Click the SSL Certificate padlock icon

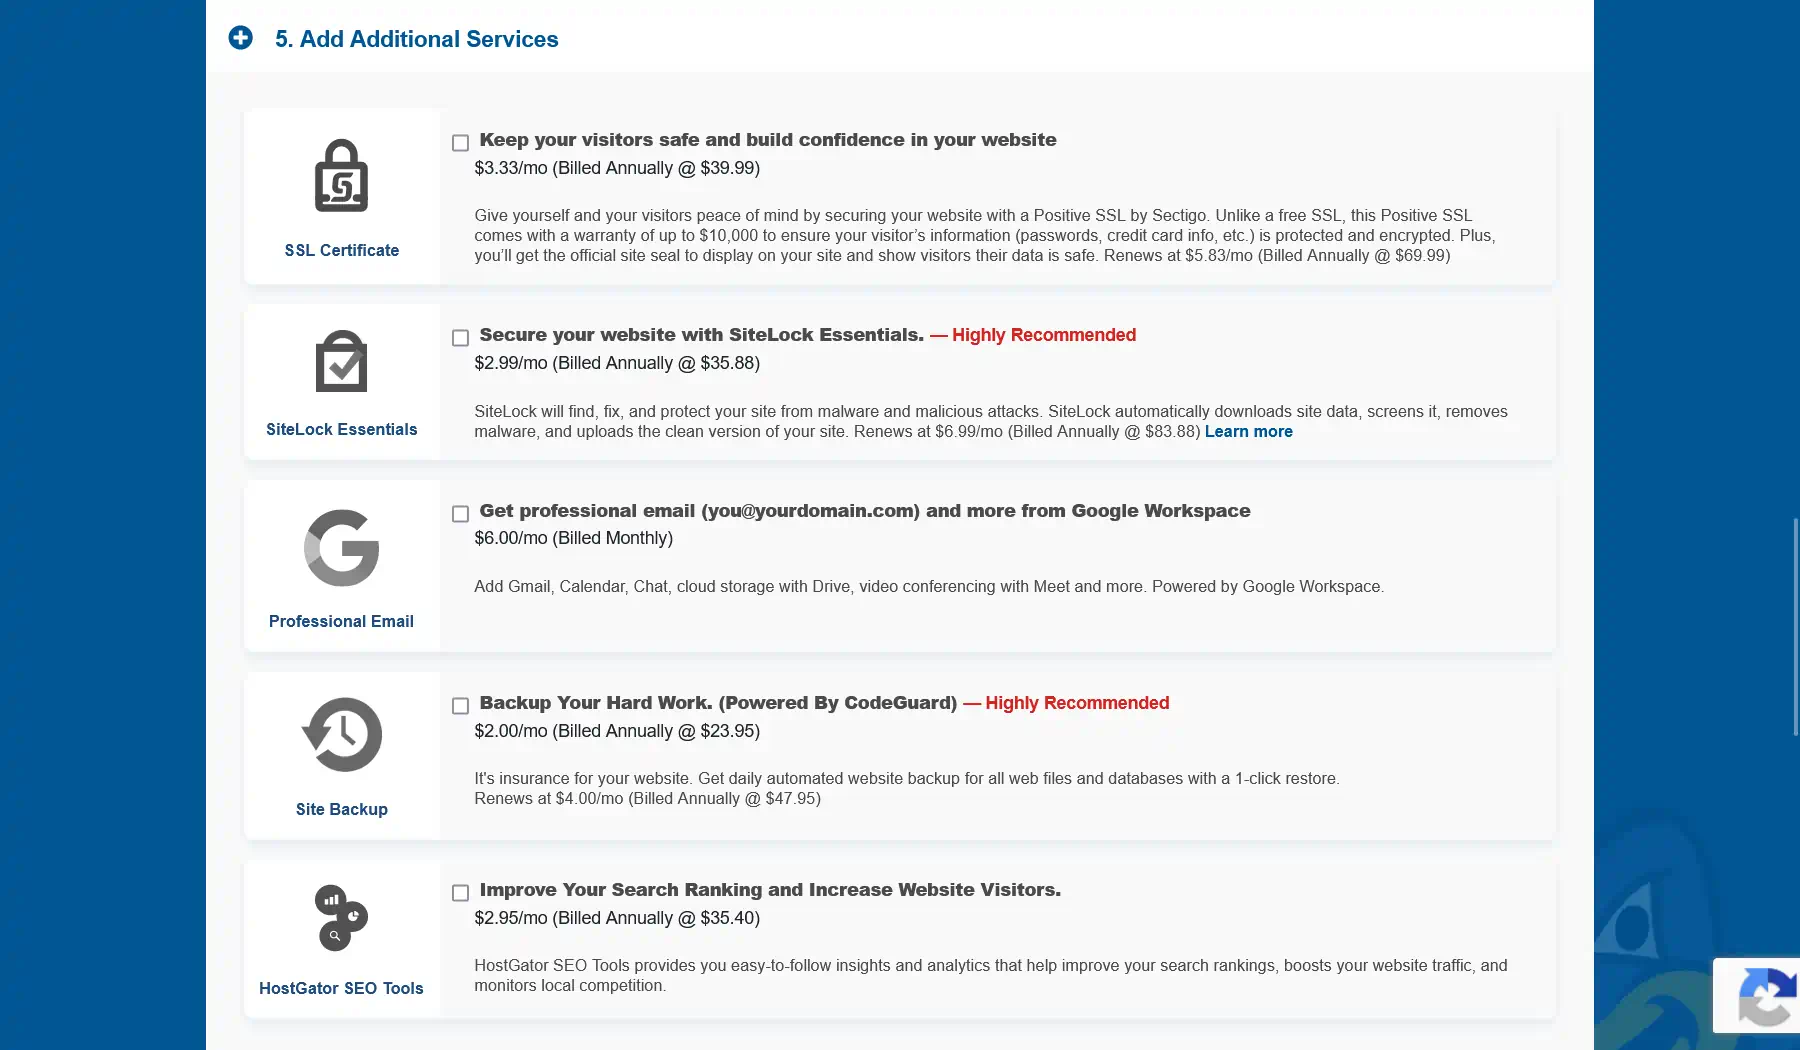pyautogui.click(x=341, y=175)
